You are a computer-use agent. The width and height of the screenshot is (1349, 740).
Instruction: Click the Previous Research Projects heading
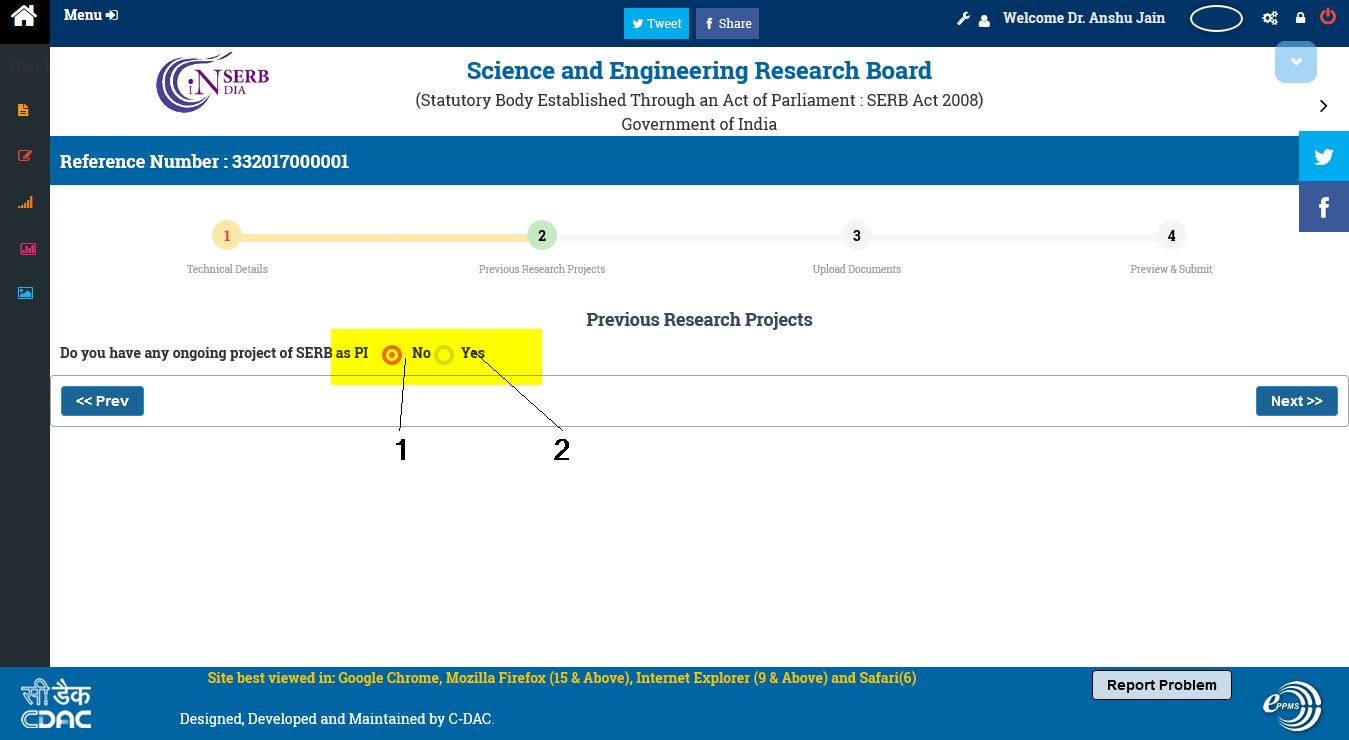[x=699, y=320]
